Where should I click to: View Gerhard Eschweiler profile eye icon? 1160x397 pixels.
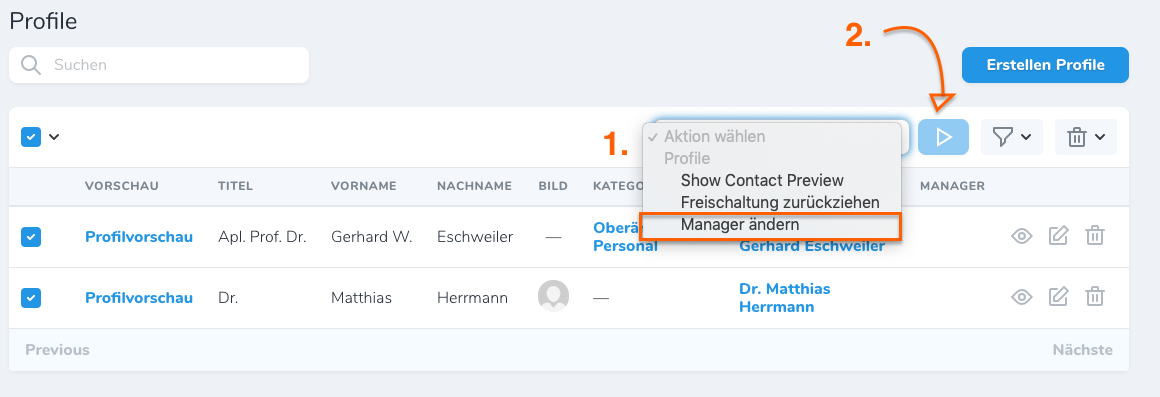pos(1022,237)
